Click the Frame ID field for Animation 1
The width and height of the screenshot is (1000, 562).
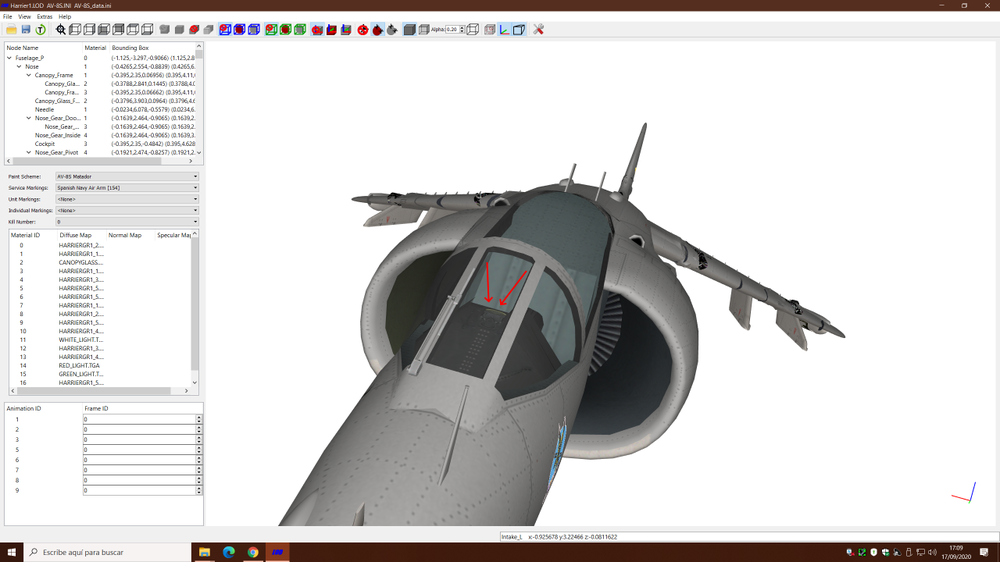click(139, 419)
